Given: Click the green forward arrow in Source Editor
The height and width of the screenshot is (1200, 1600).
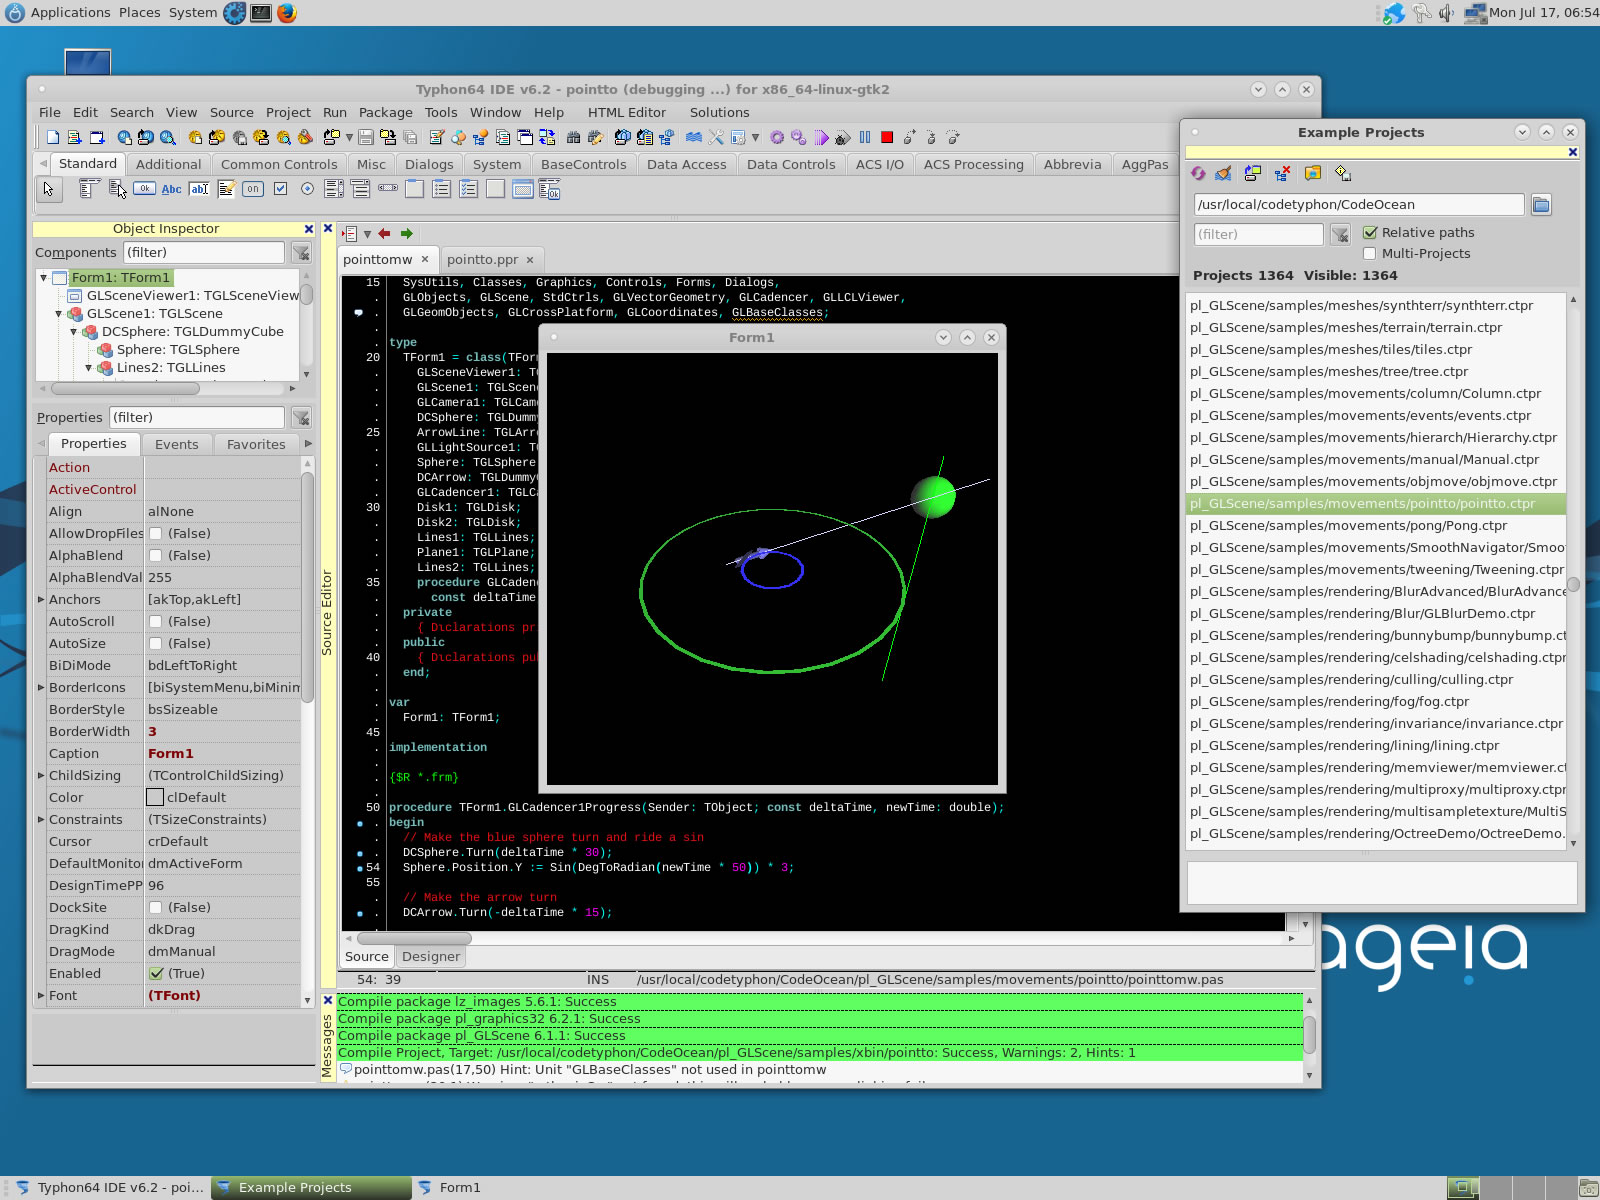Looking at the screenshot, I should pyautogui.click(x=407, y=233).
